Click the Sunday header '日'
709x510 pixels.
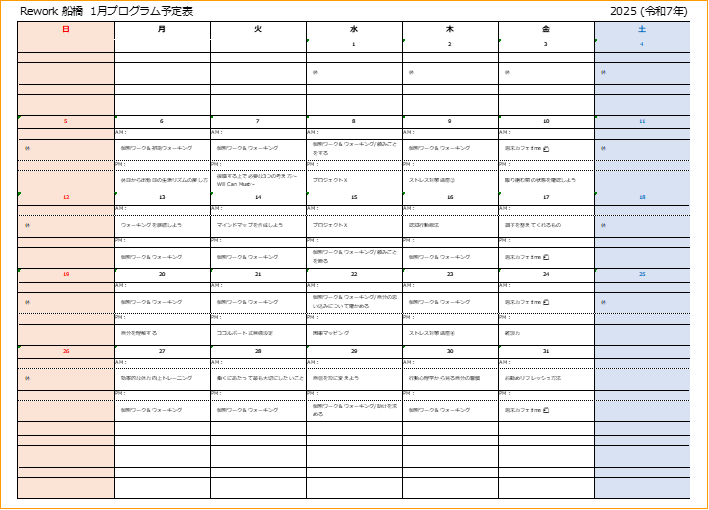(66, 29)
